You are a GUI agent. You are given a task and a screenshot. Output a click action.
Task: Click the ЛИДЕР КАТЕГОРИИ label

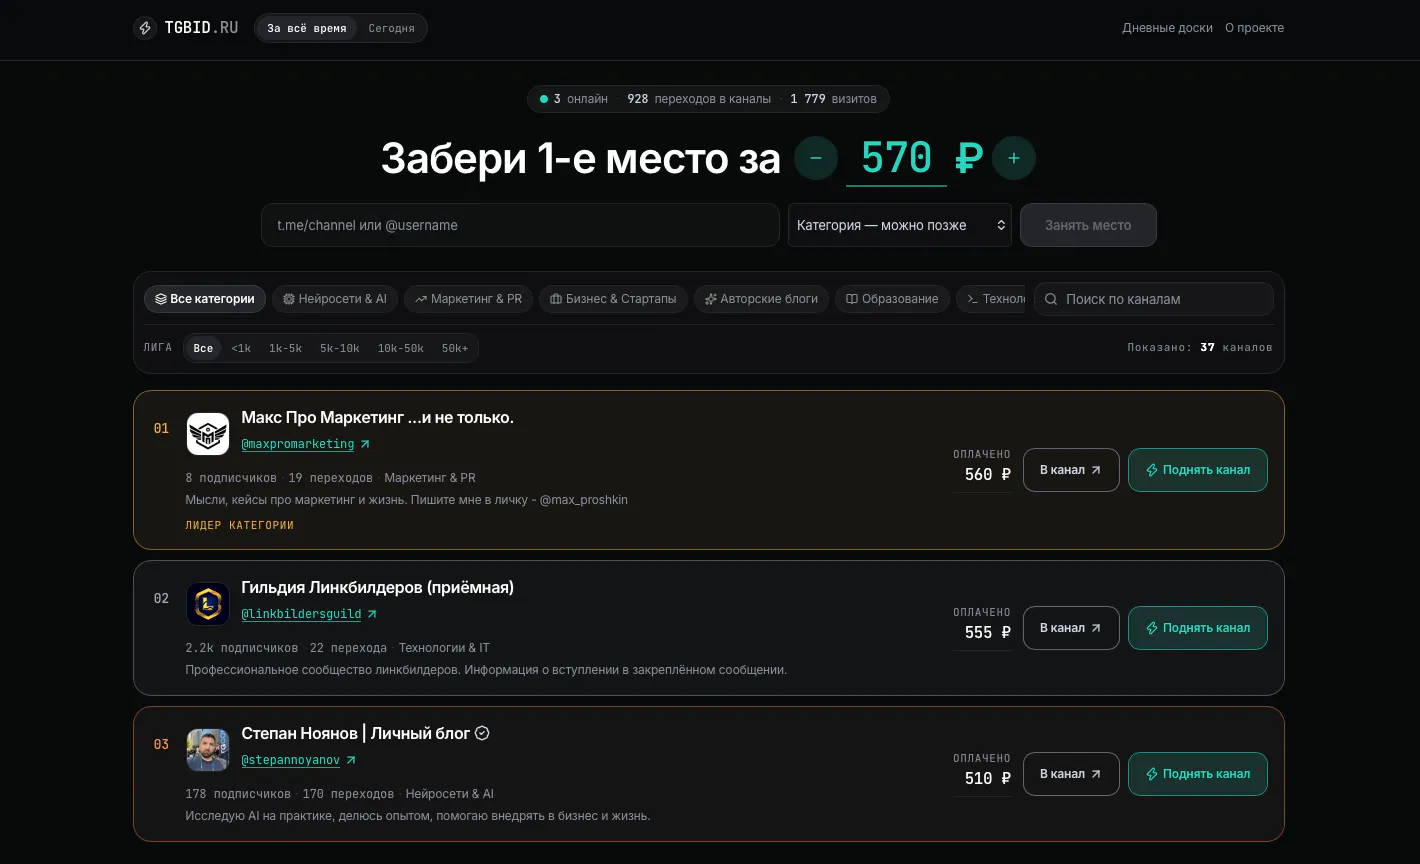coord(240,525)
